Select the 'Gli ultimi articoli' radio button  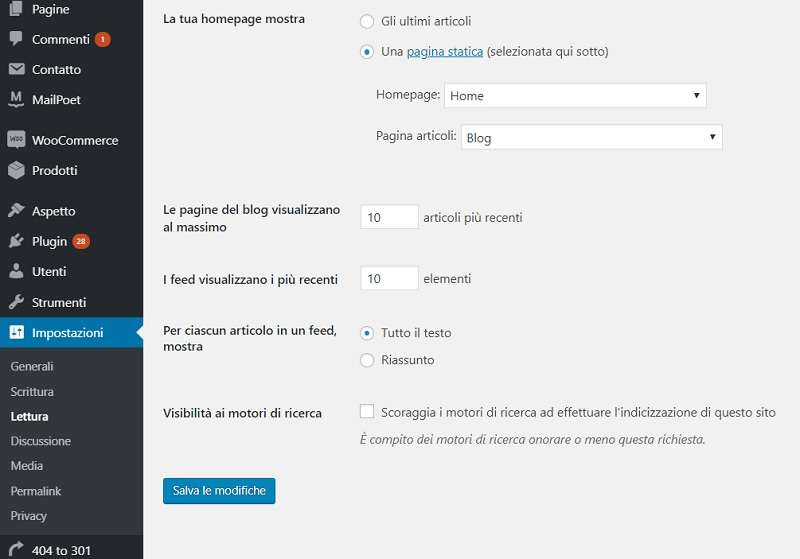[x=366, y=21]
